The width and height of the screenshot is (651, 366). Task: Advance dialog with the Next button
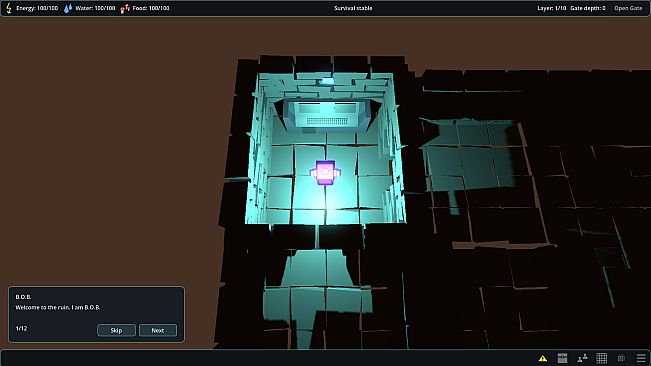click(x=158, y=330)
